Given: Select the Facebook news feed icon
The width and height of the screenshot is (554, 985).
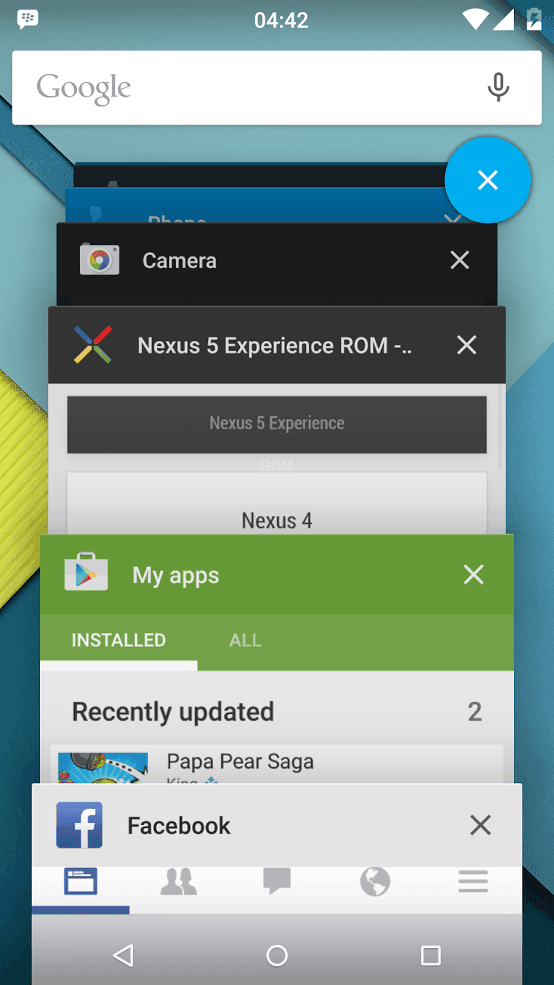Looking at the screenshot, I should (80, 881).
